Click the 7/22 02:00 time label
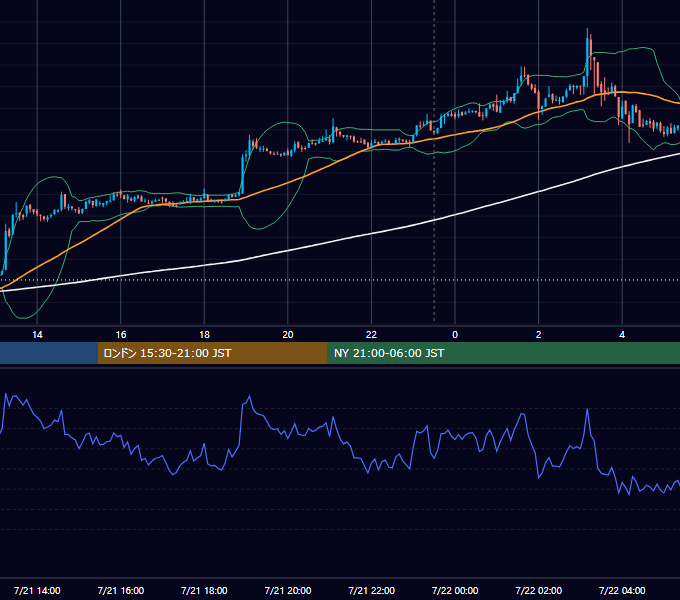Image resolution: width=680 pixels, height=600 pixels. click(538, 590)
